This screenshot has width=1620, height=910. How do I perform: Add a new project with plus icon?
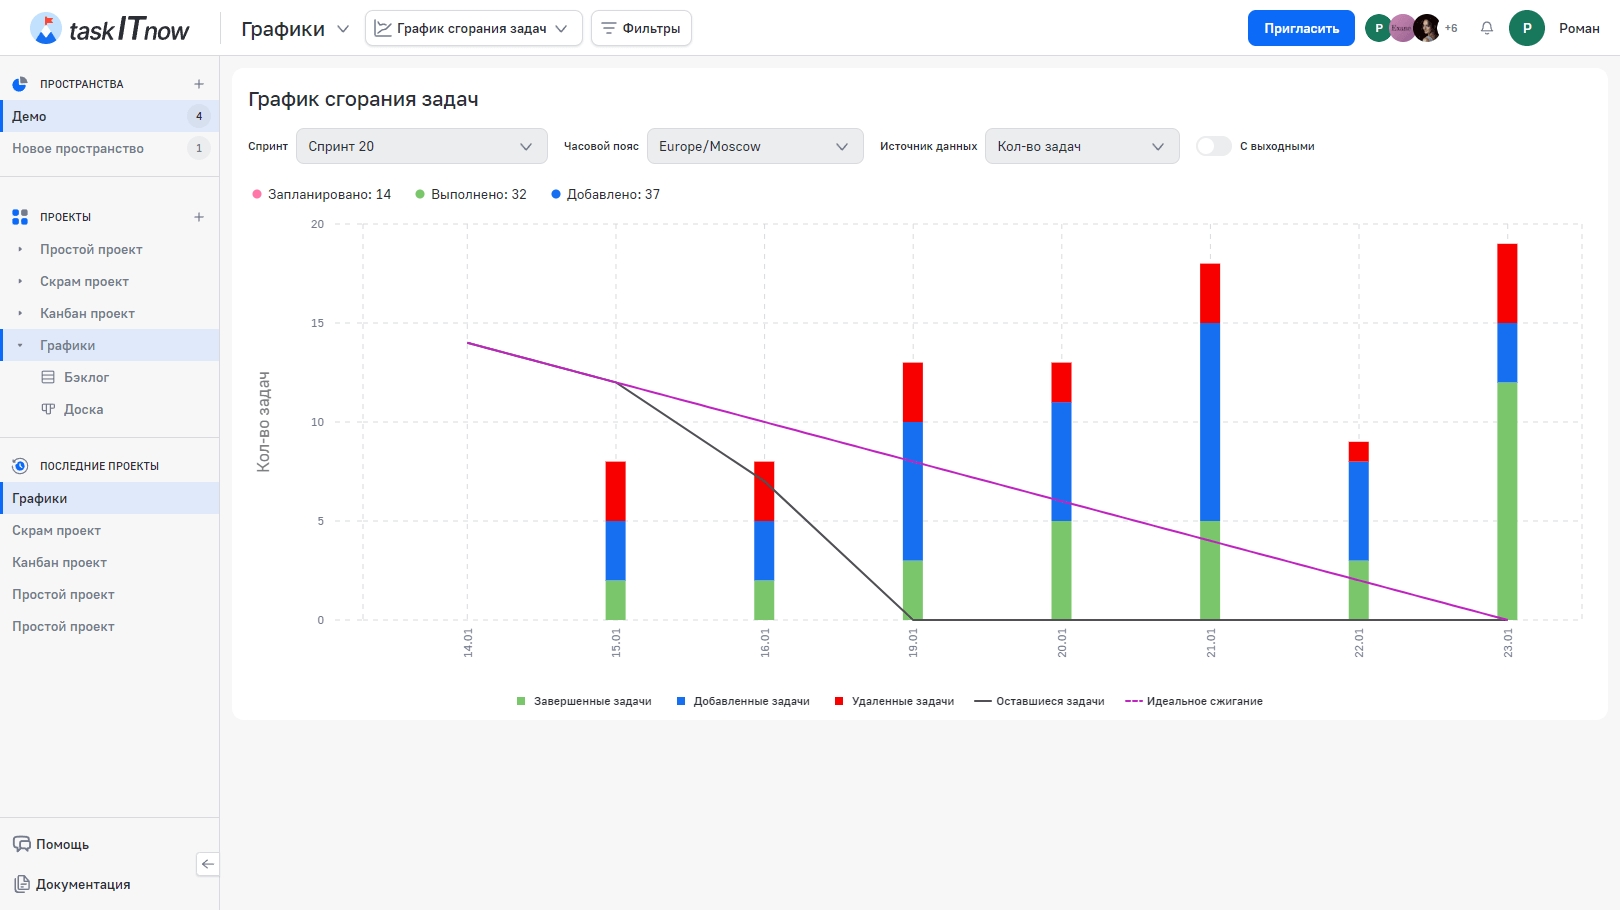(x=199, y=217)
